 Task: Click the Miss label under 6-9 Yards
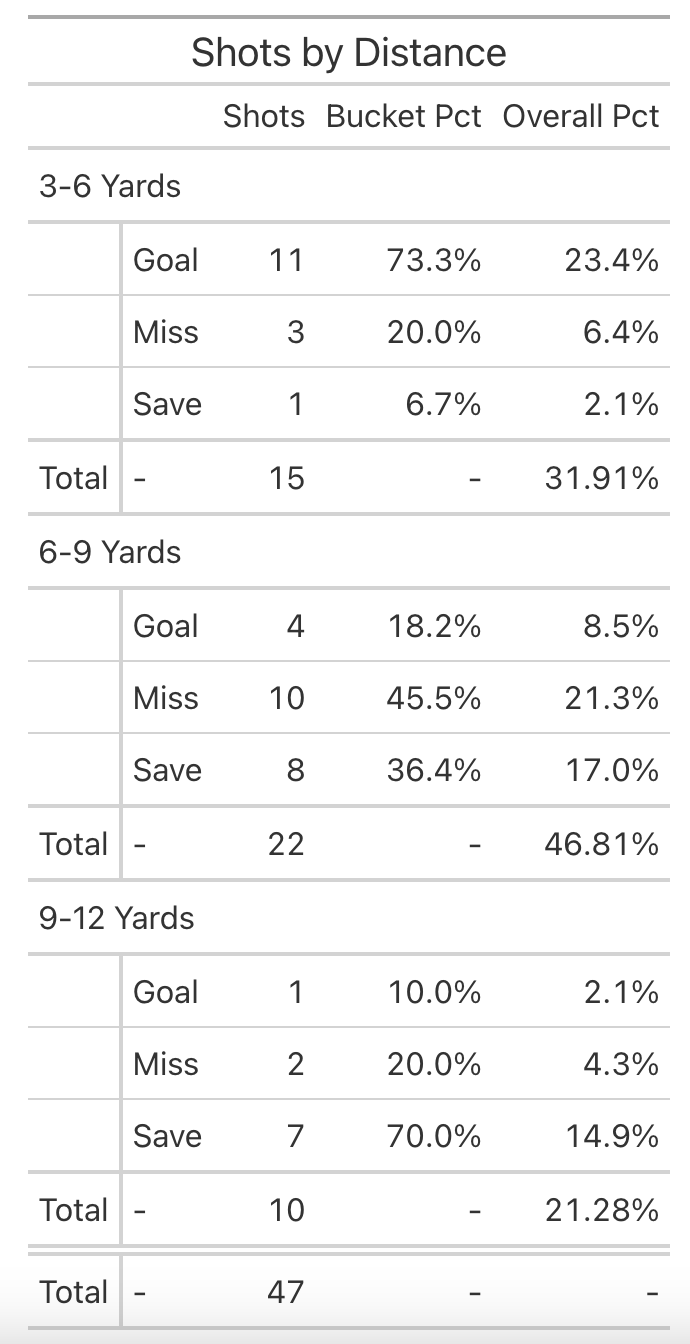[x=166, y=698]
